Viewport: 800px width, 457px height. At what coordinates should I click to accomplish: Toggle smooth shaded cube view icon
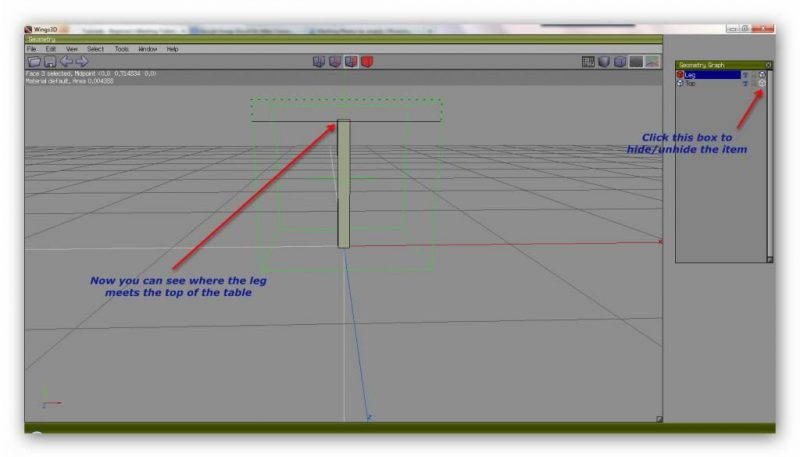pyautogui.click(x=620, y=62)
